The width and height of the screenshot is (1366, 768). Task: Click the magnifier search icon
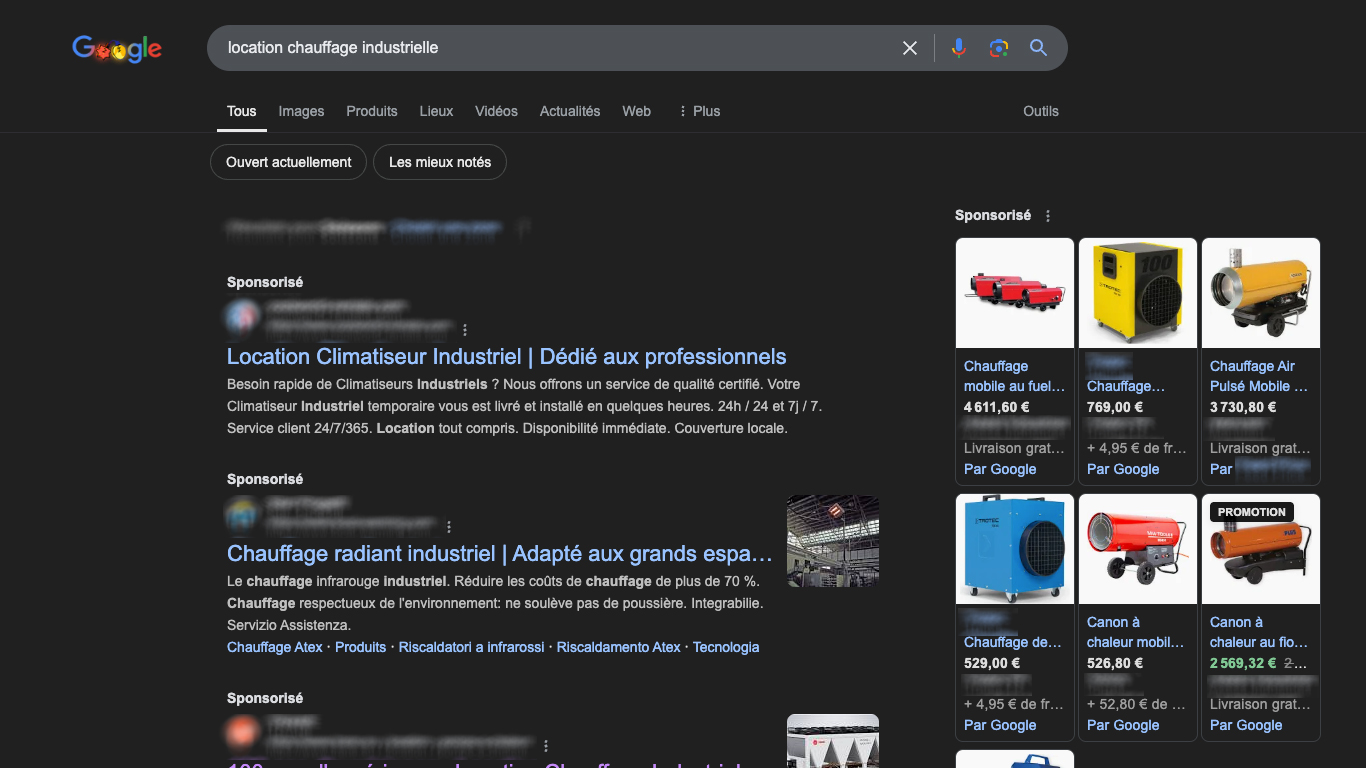(1039, 48)
